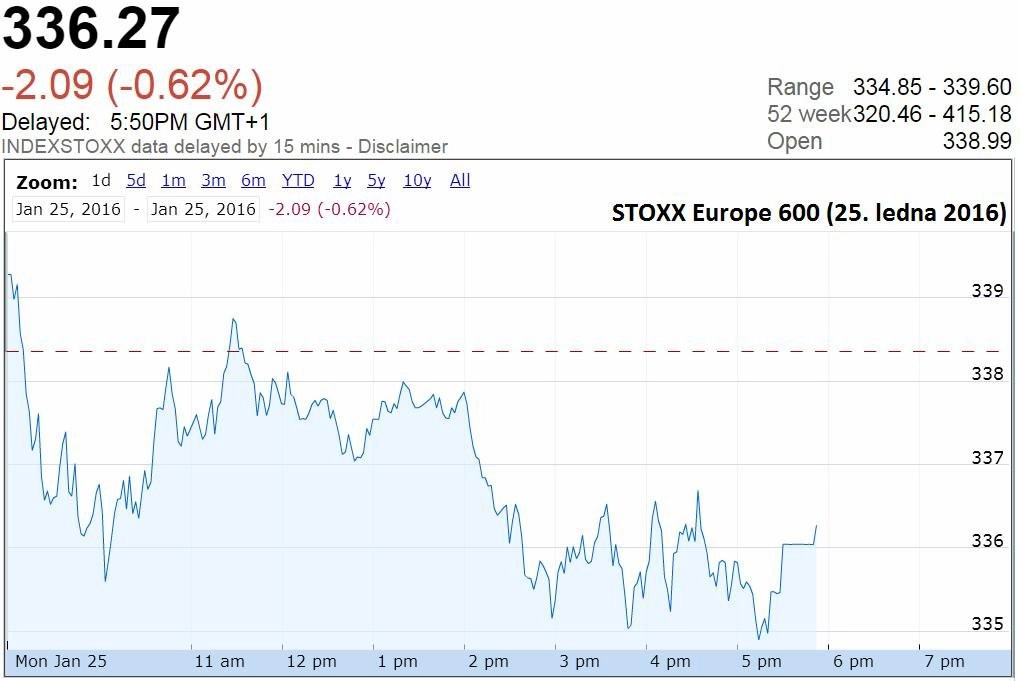Click the 339 price axis label
1020x681 pixels.
click(987, 291)
